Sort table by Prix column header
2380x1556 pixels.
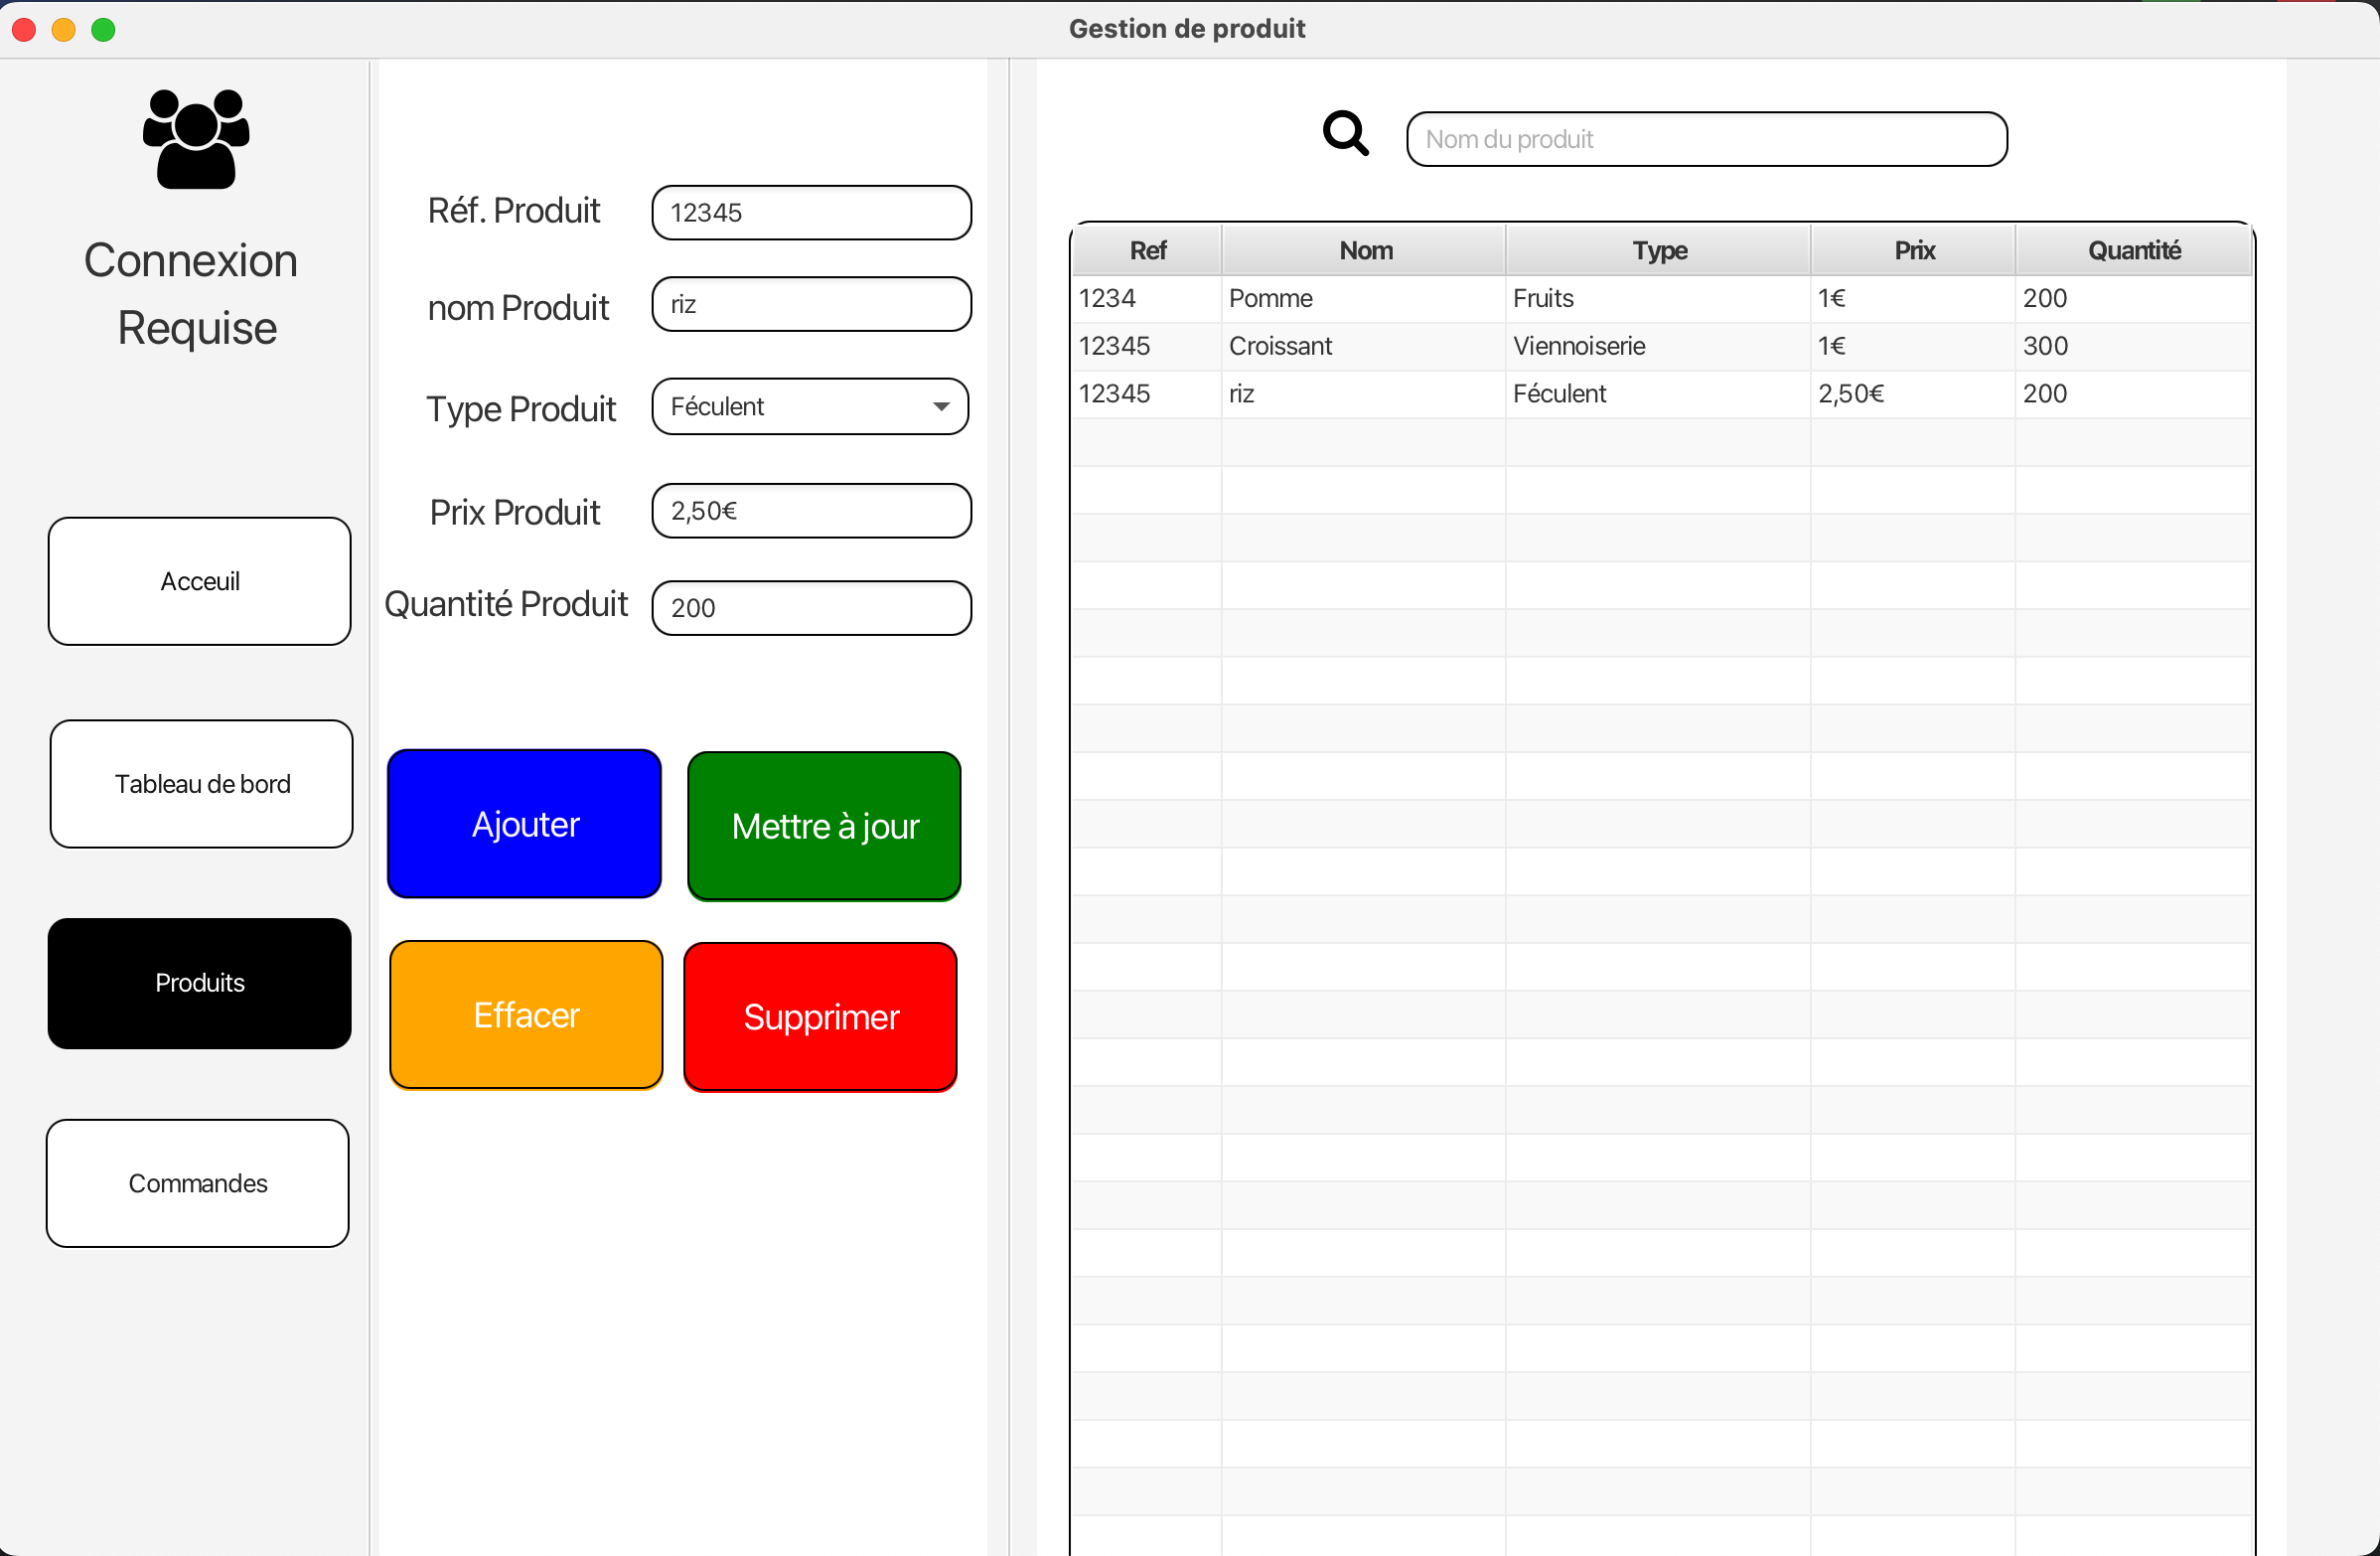click(x=1914, y=250)
